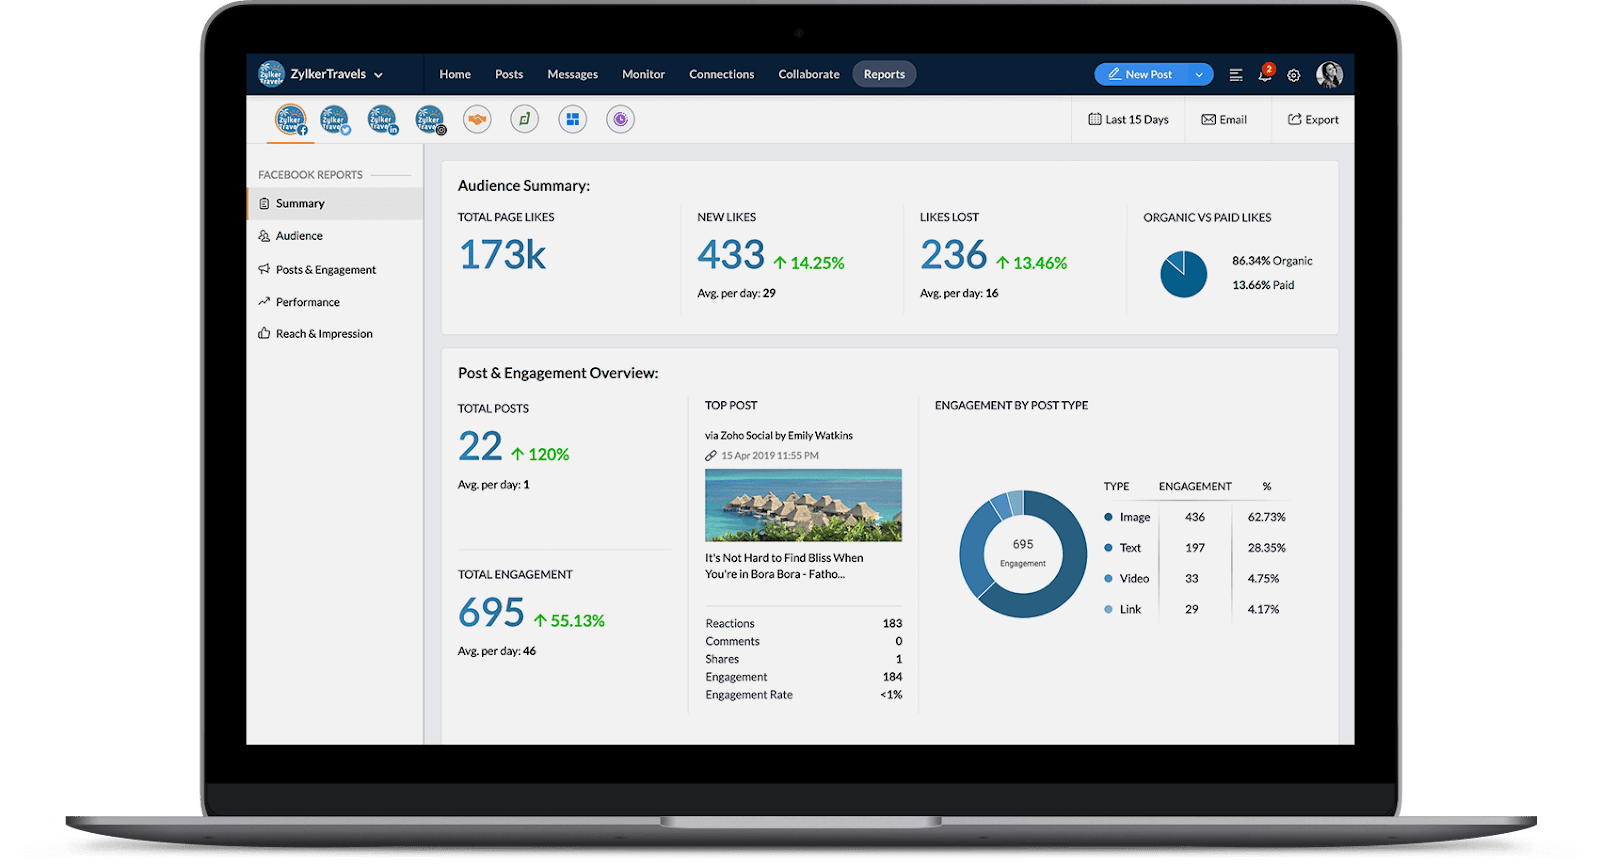Viewport: 1600px width, 865px height.
Task: Click the '236' likes lost value
Action: (x=954, y=255)
